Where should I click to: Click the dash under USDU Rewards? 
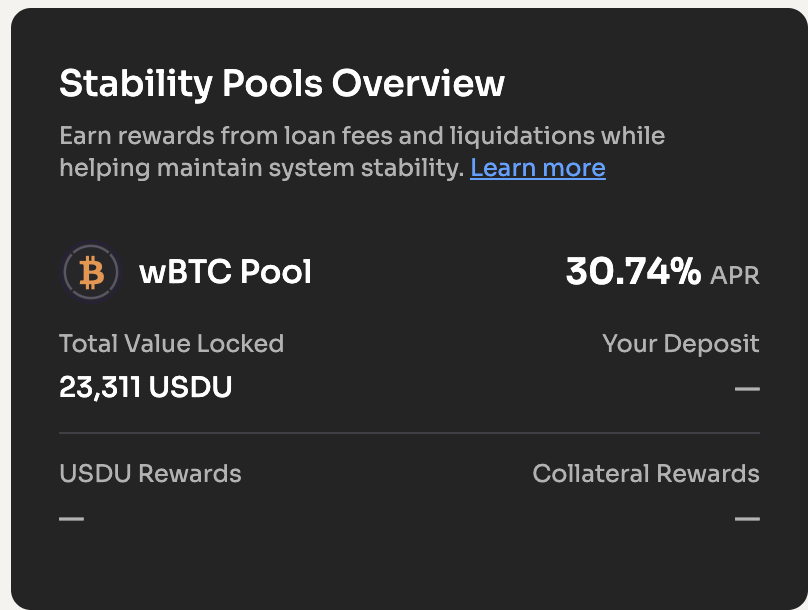click(71, 518)
